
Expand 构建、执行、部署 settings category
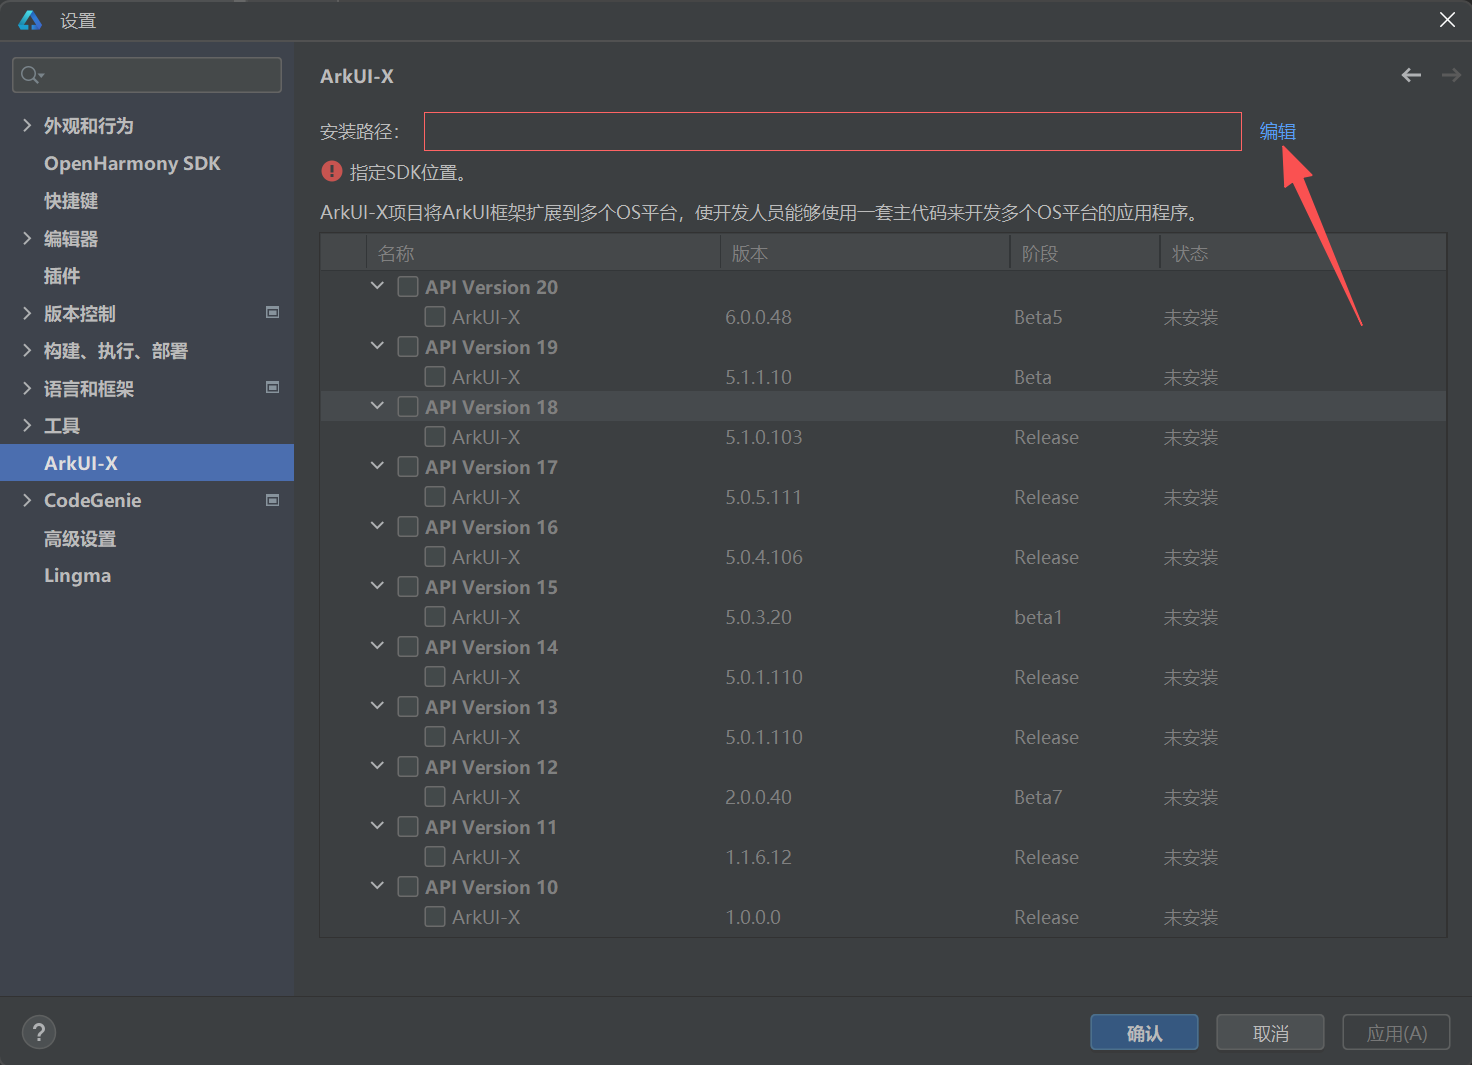27,350
